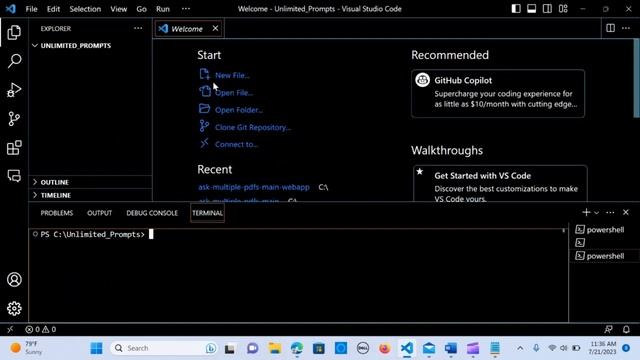Screen dimensions: 640x360
Task: Select the first powershell terminal
Action: (604, 230)
